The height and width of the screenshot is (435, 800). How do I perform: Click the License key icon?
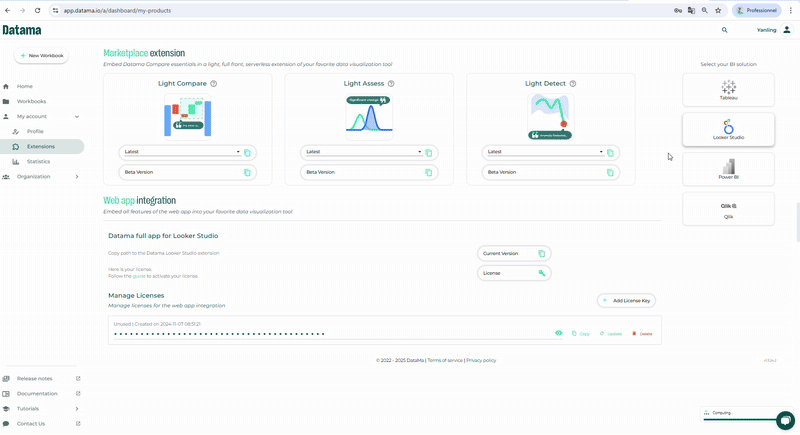[542, 273]
